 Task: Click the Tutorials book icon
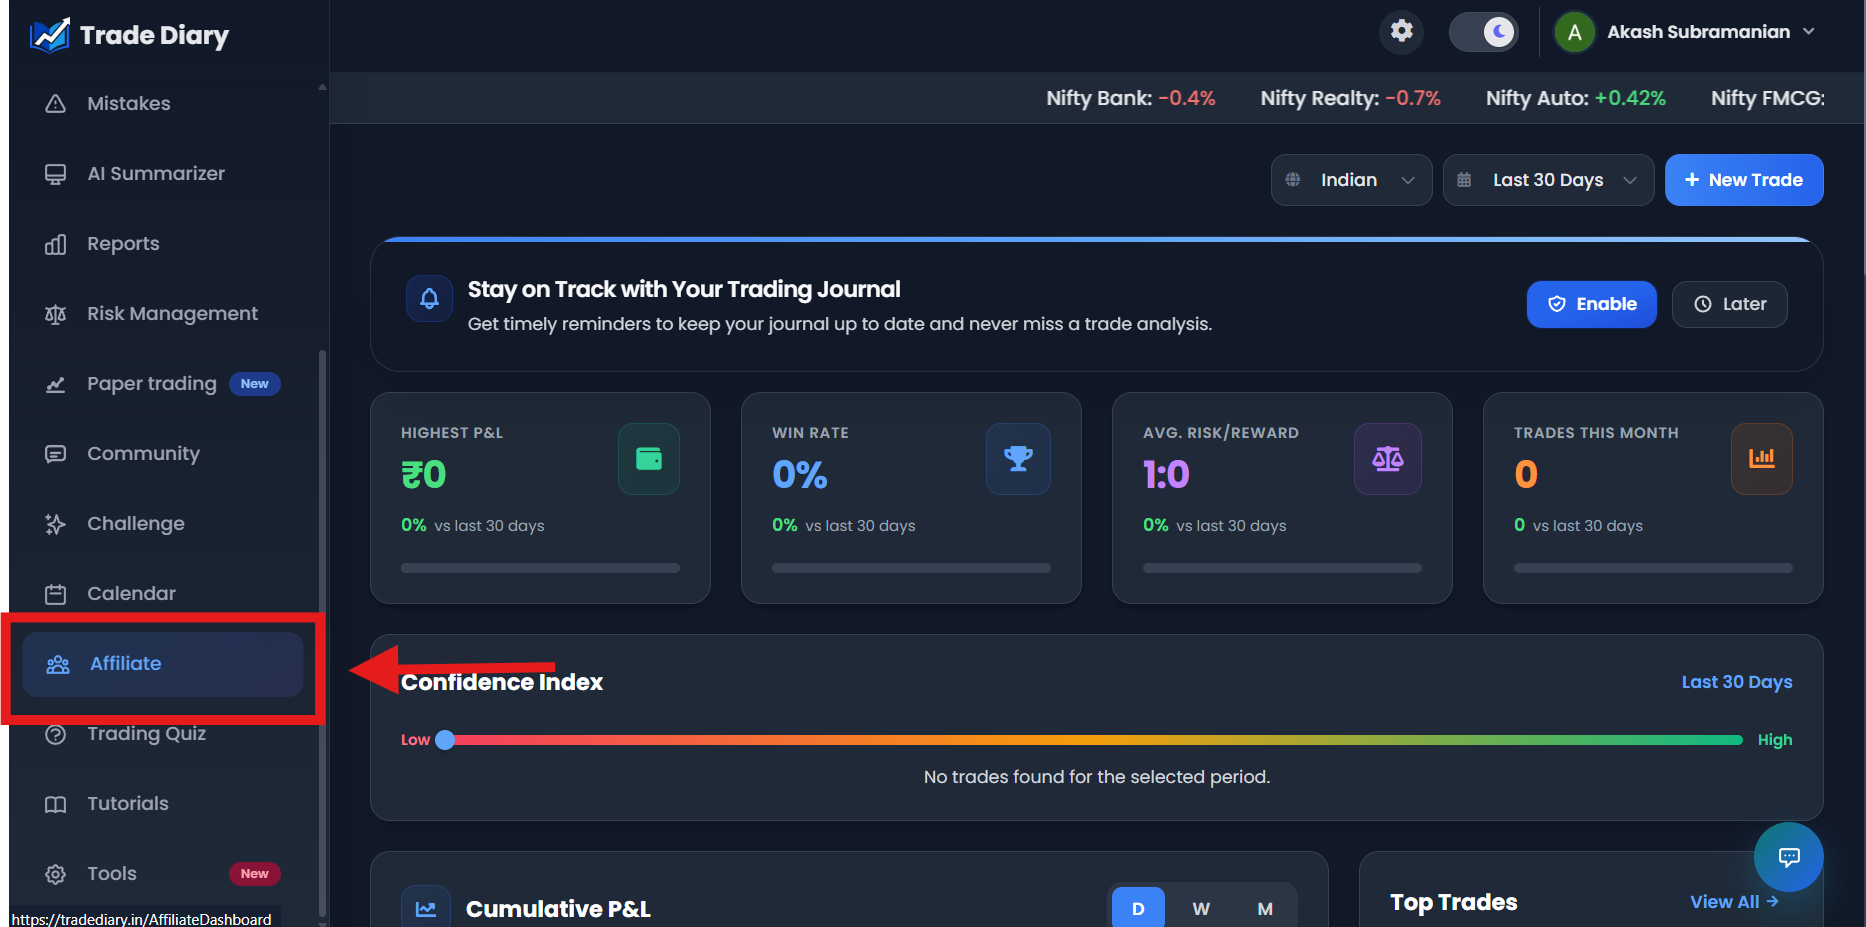[56, 804]
